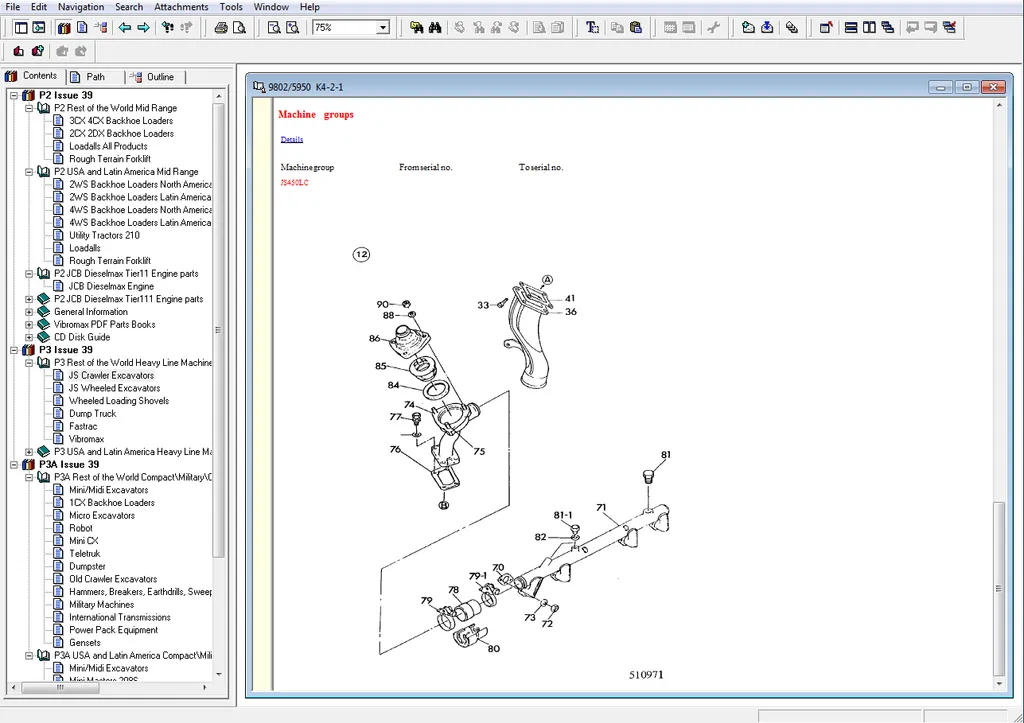The image size is (1024, 723).
Task: Click the add bookmark icon with star
Action: [38, 51]
